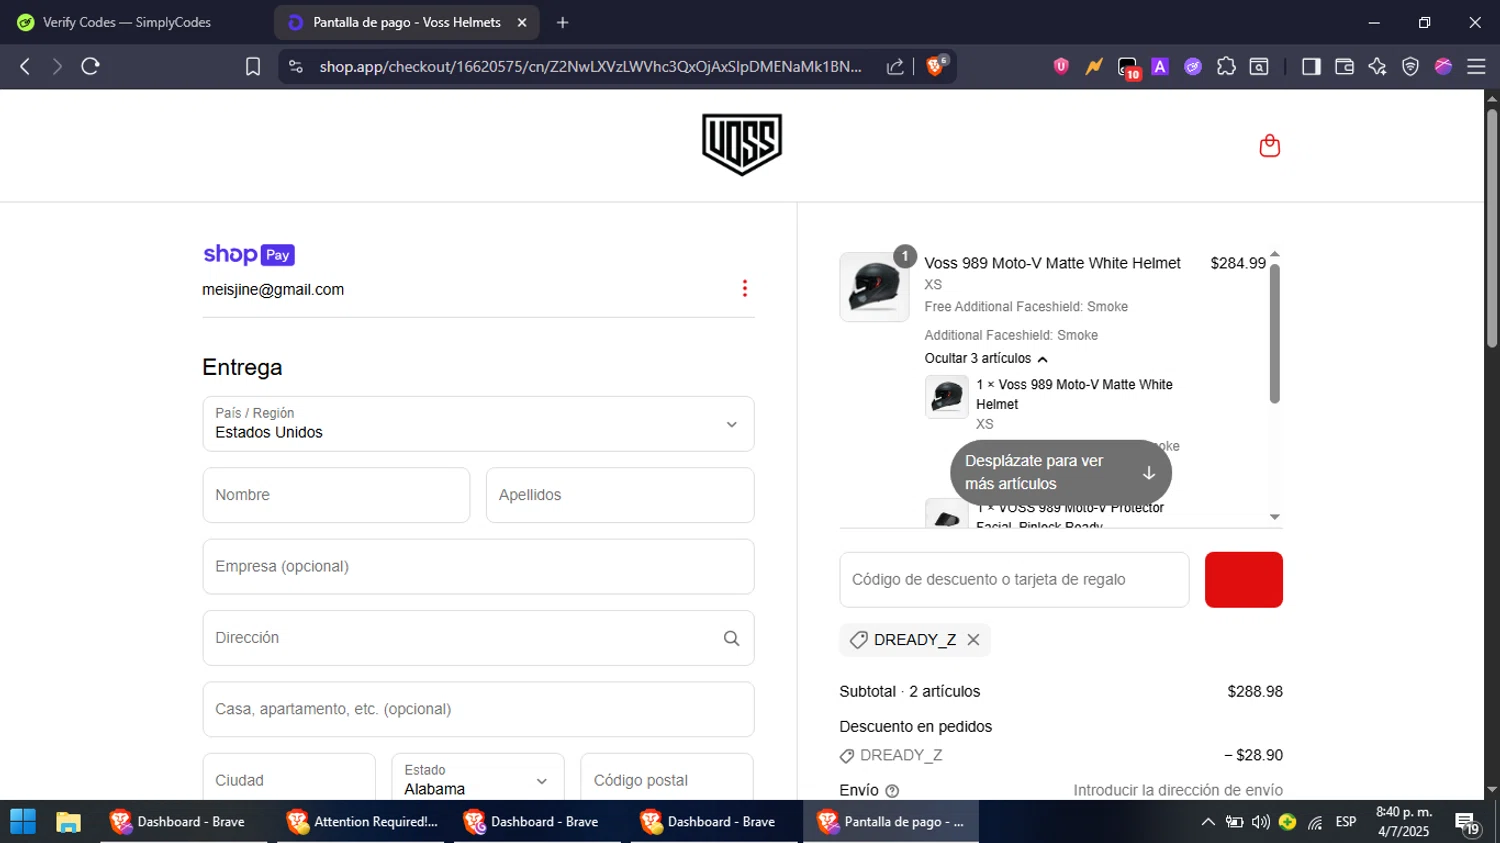This screenshot has height=843, width=1500.
Task: Click the discount code or gift card field
Action: point(1014,580)
